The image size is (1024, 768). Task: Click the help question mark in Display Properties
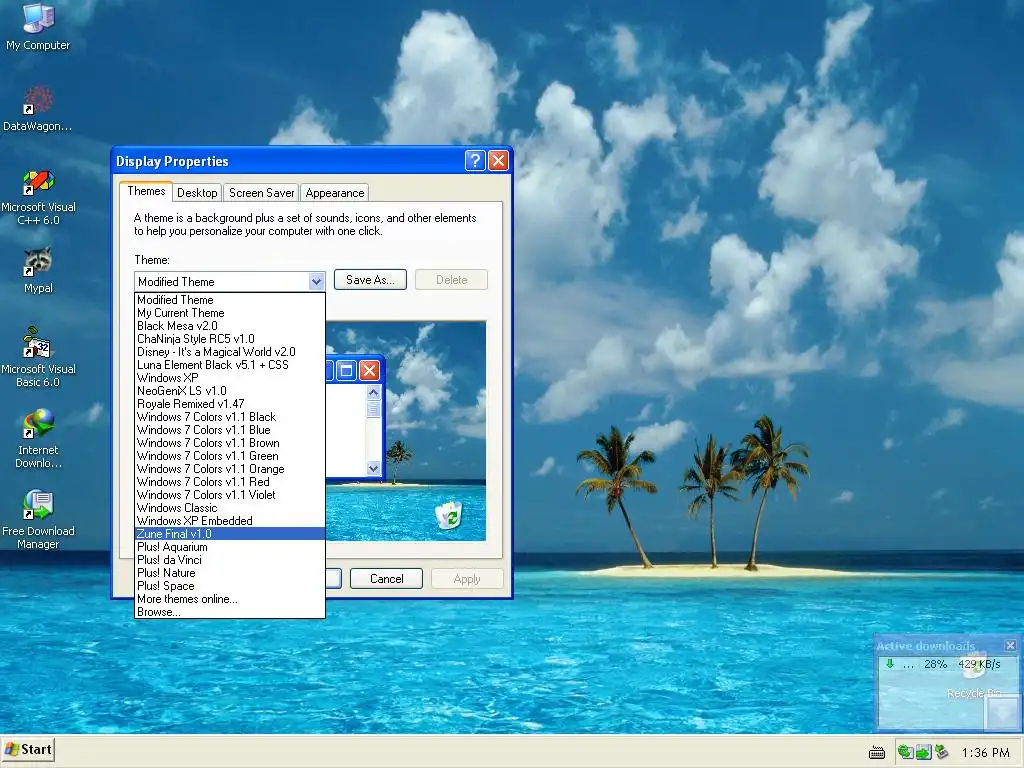click(x=475, y=161)
